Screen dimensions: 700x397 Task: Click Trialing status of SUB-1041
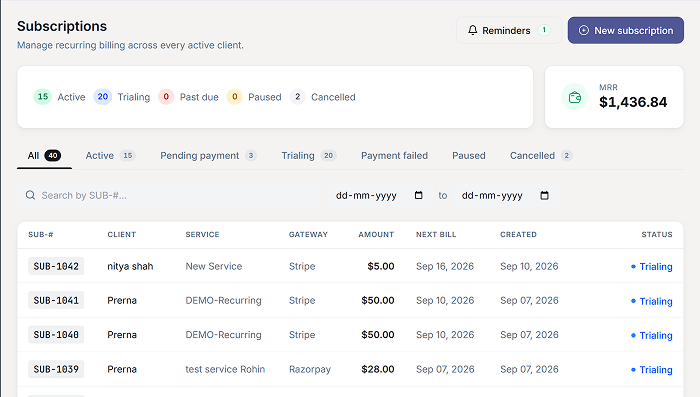point(652,301)
